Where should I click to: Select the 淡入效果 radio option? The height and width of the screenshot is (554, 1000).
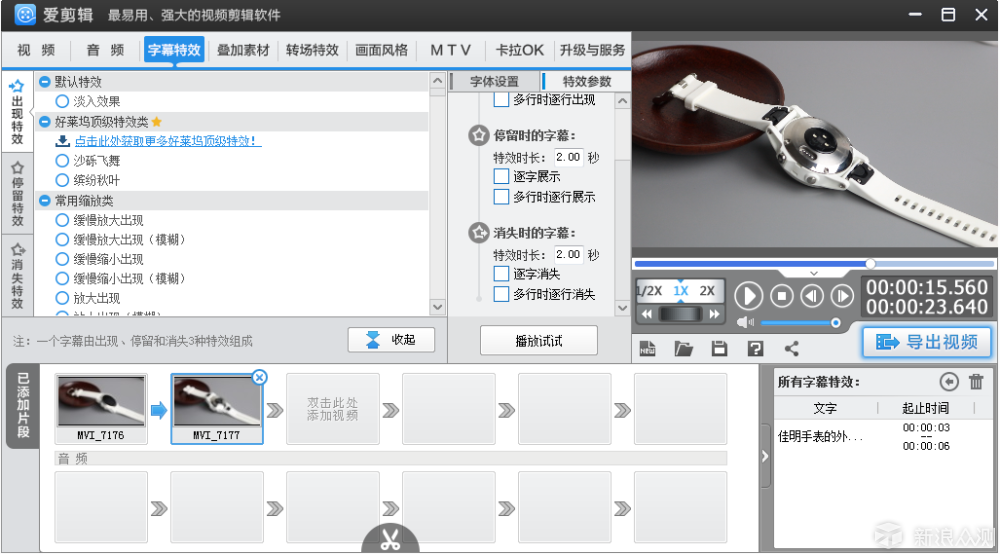[x=62, y=101]
